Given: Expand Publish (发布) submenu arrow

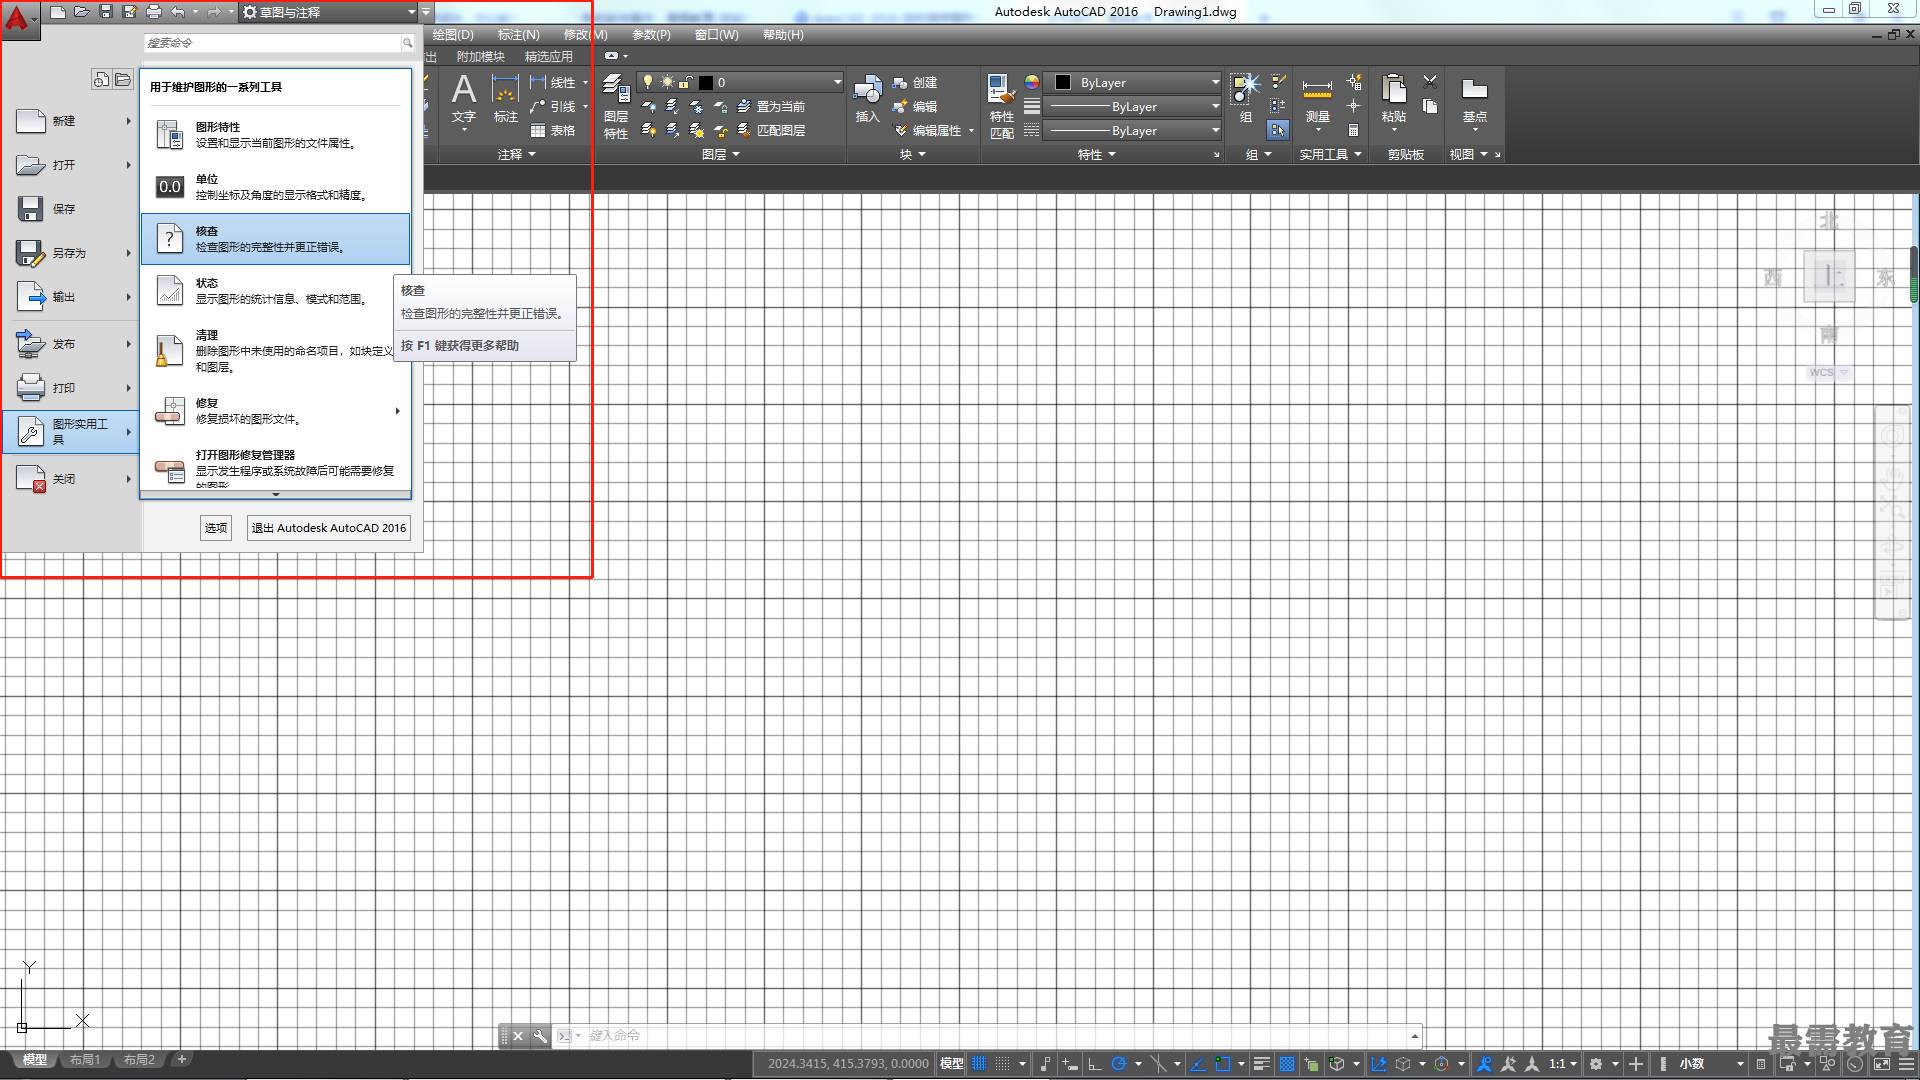Looking at the screenshot, I should point(129,344).
